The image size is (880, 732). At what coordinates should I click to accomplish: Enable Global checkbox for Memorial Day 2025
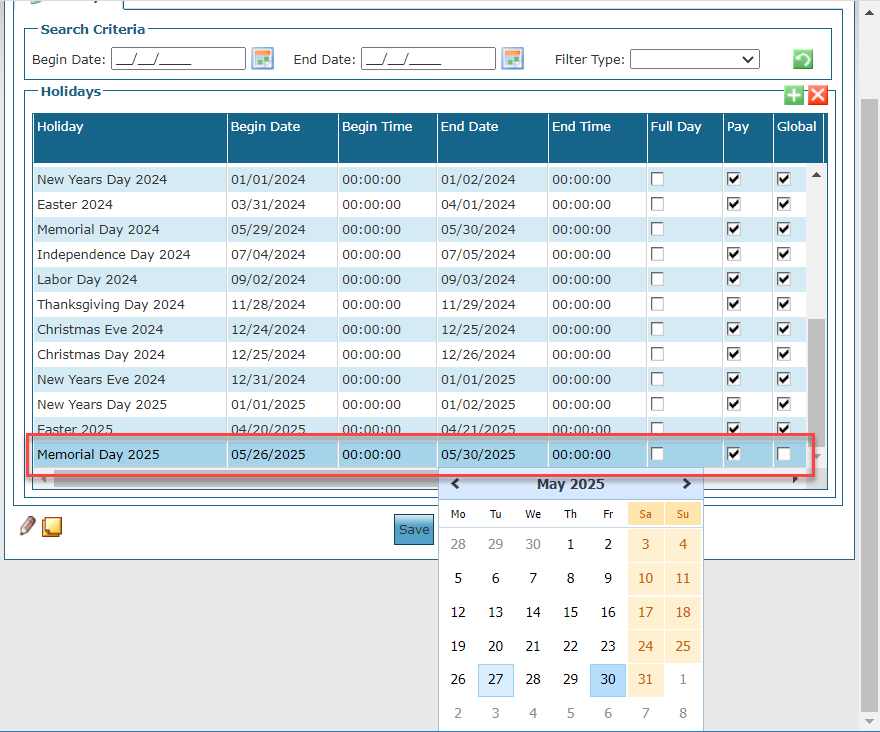pyautogui.click(x=784, y=454)
